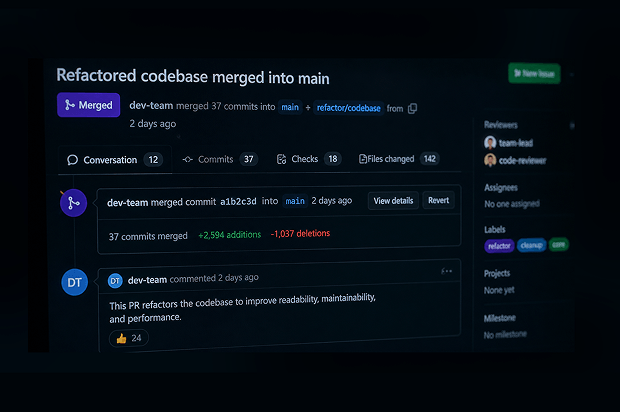Screen dimensions: 620x412
Task: Click the large DT avatar
Action: pos(74,282)
